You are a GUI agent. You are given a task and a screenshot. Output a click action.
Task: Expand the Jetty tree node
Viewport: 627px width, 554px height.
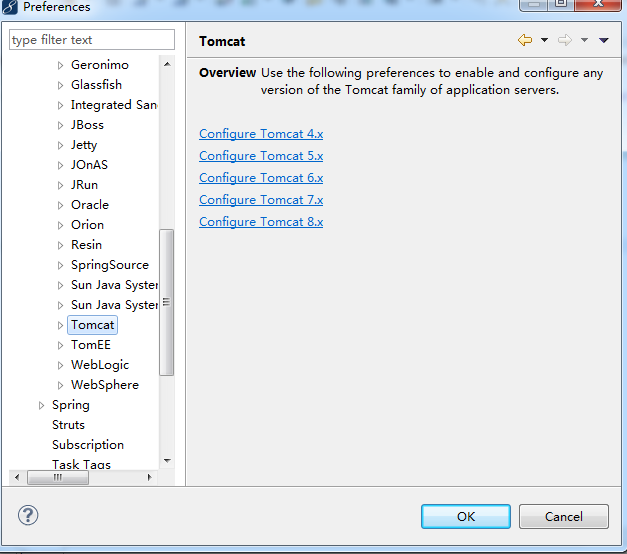60,145
